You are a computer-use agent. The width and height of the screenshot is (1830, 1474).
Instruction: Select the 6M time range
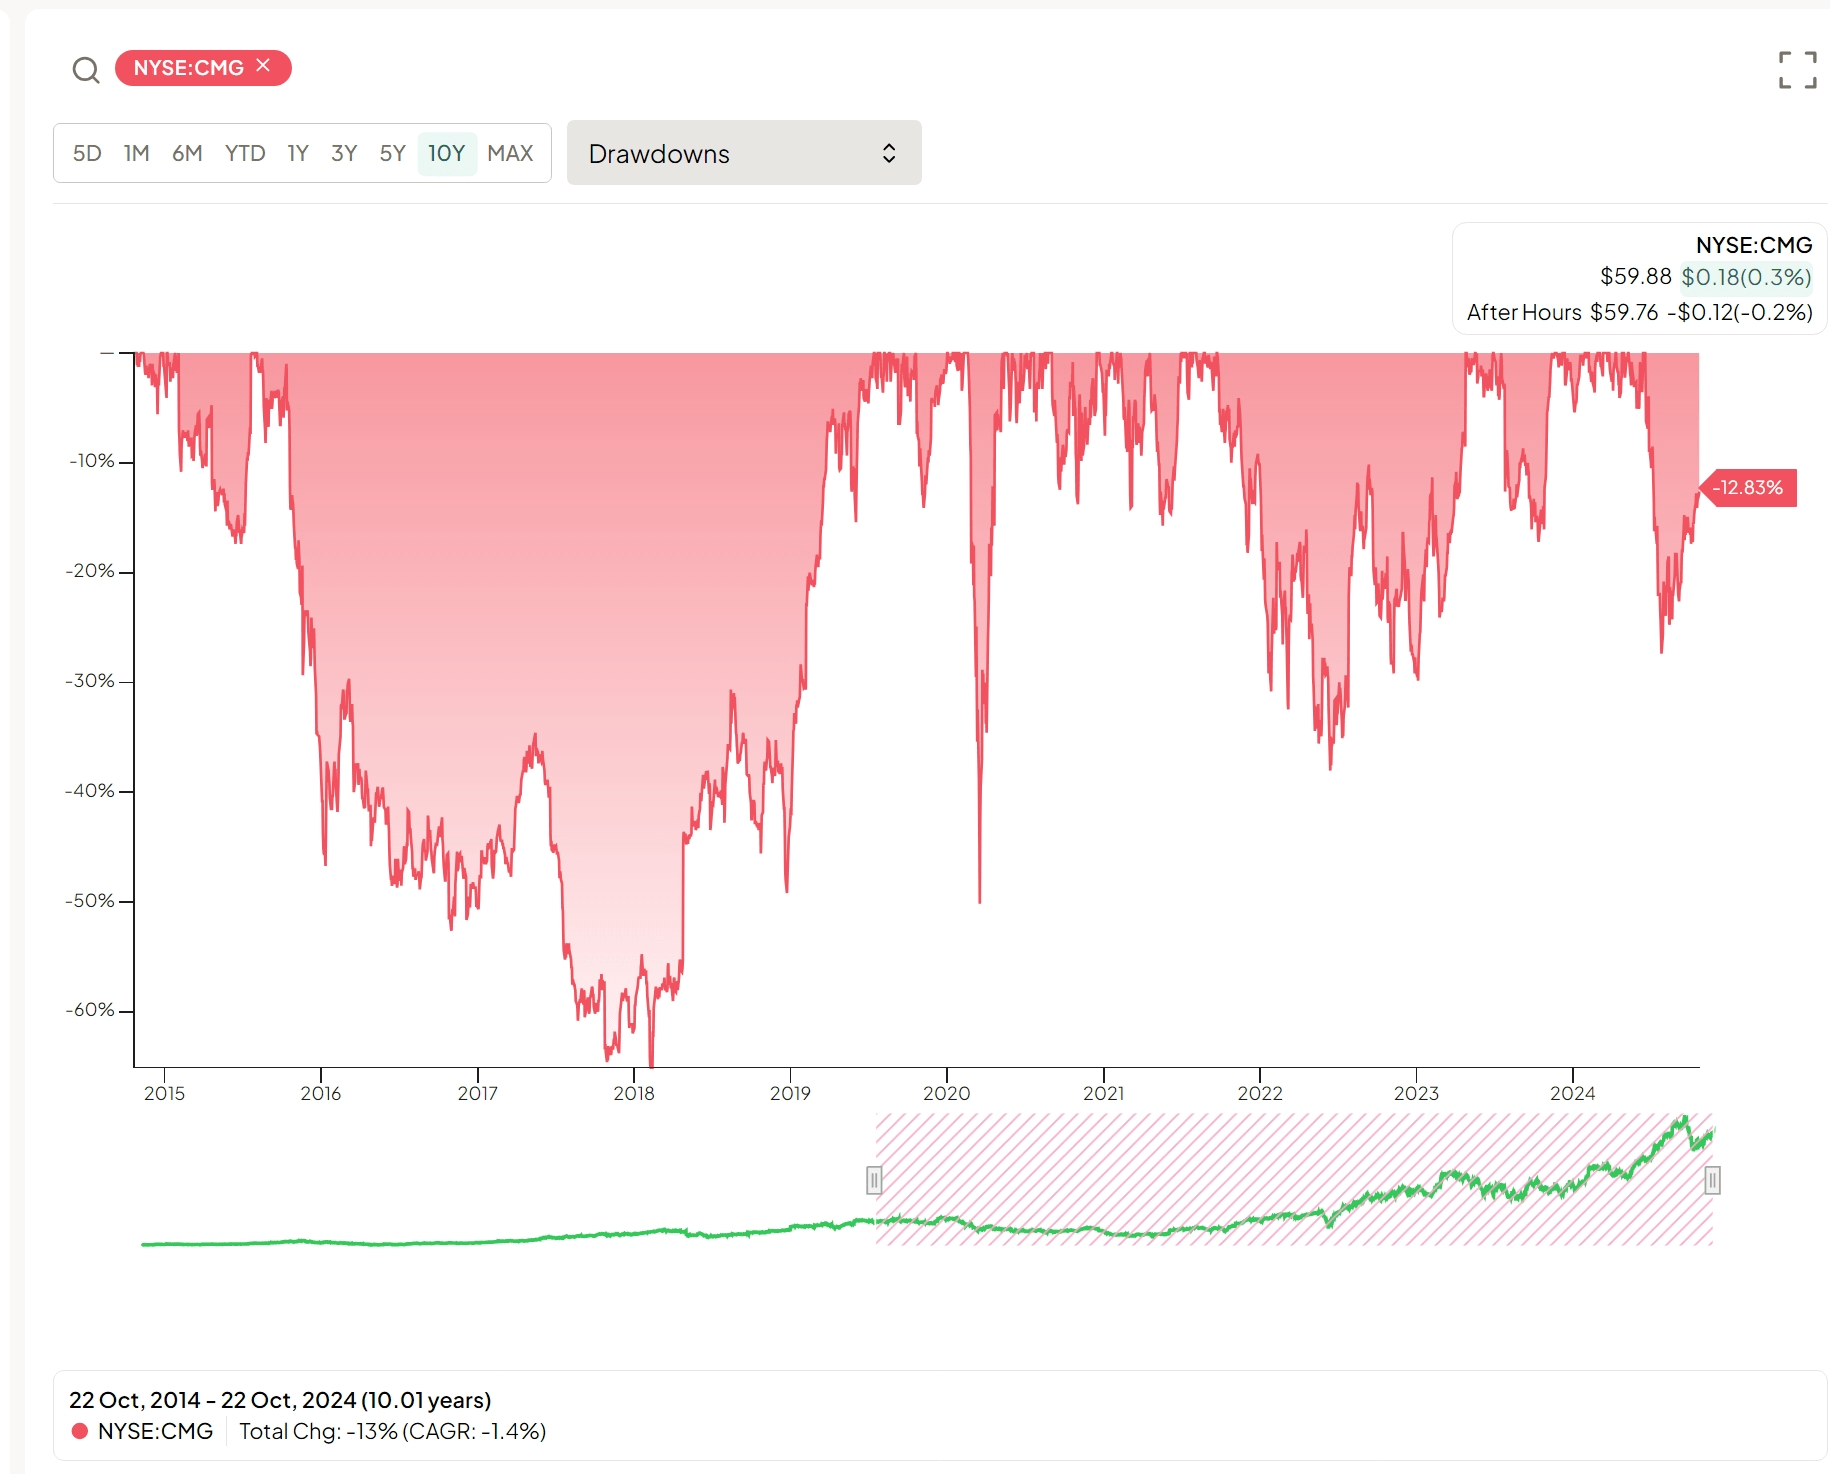(187, 153)
